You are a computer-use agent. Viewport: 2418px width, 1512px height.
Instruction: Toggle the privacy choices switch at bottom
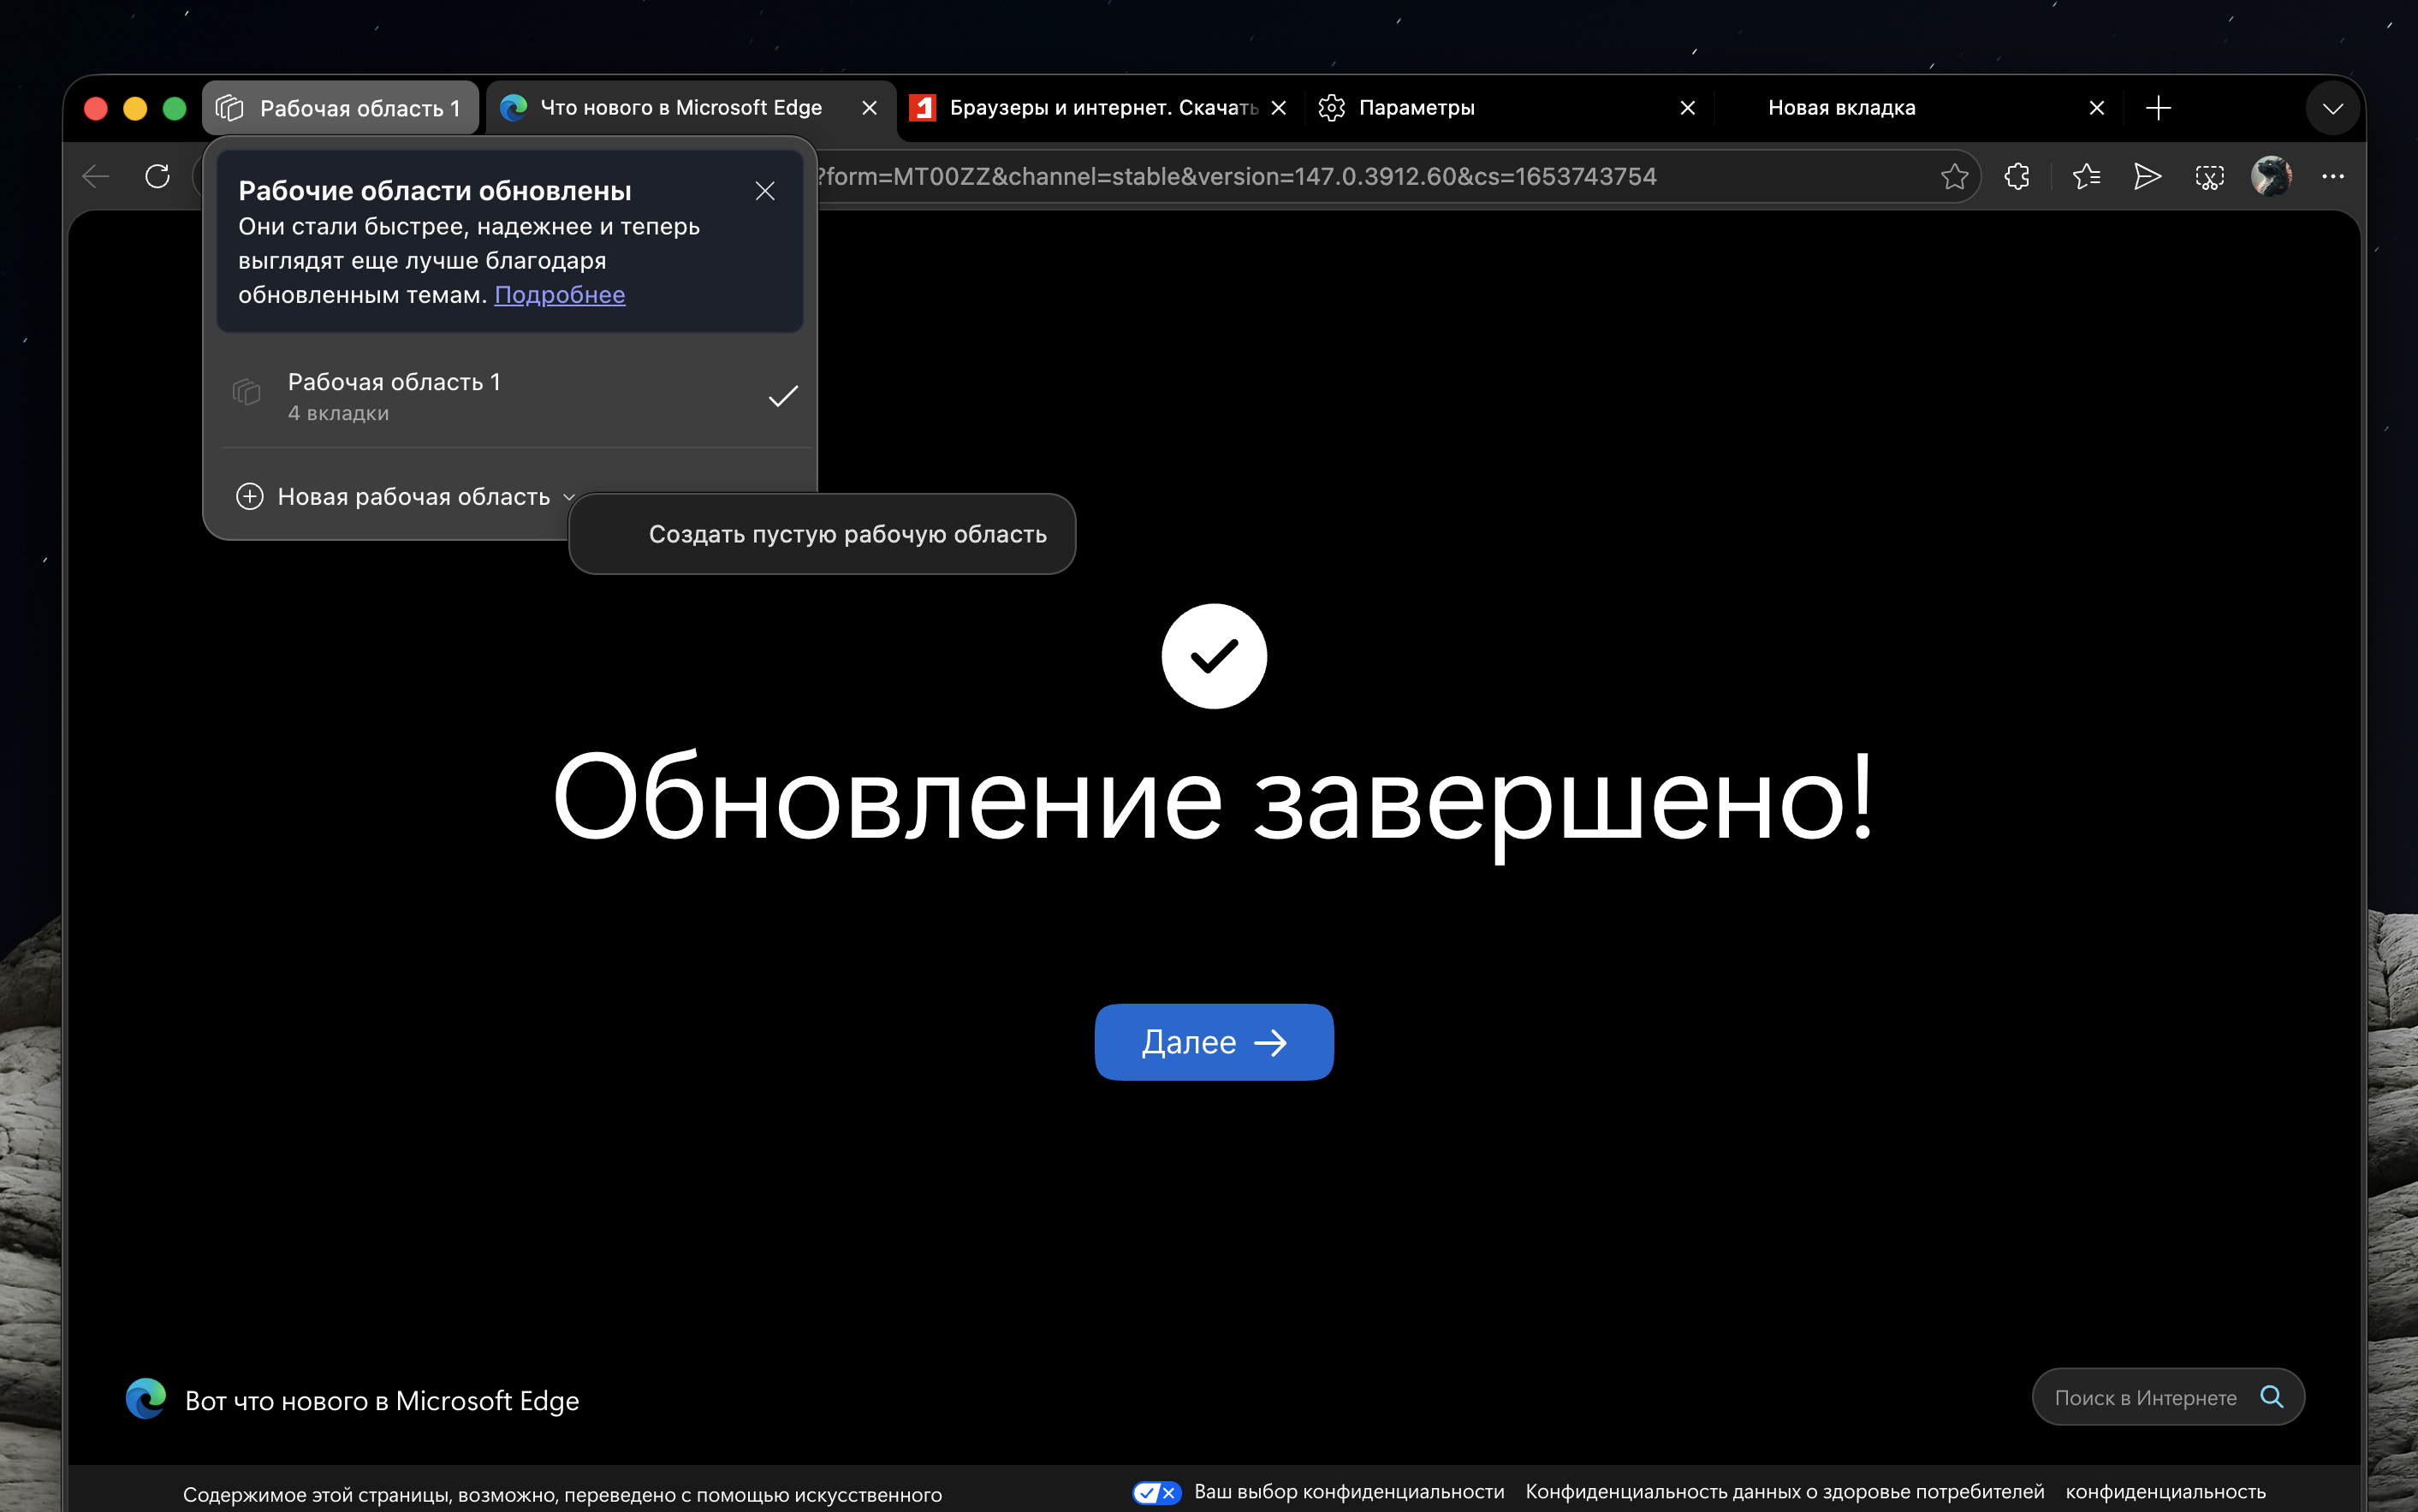(x=1156, y=1492)
